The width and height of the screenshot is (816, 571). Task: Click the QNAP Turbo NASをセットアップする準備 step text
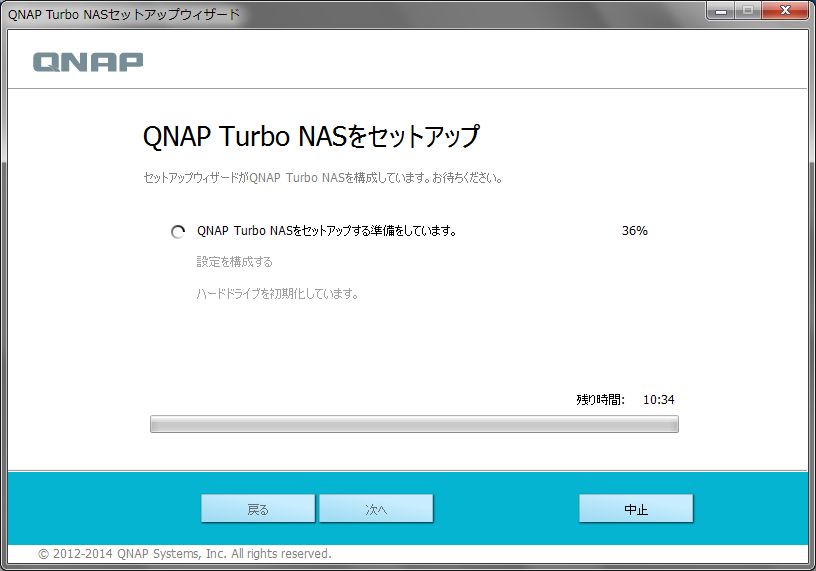point(326,231)
